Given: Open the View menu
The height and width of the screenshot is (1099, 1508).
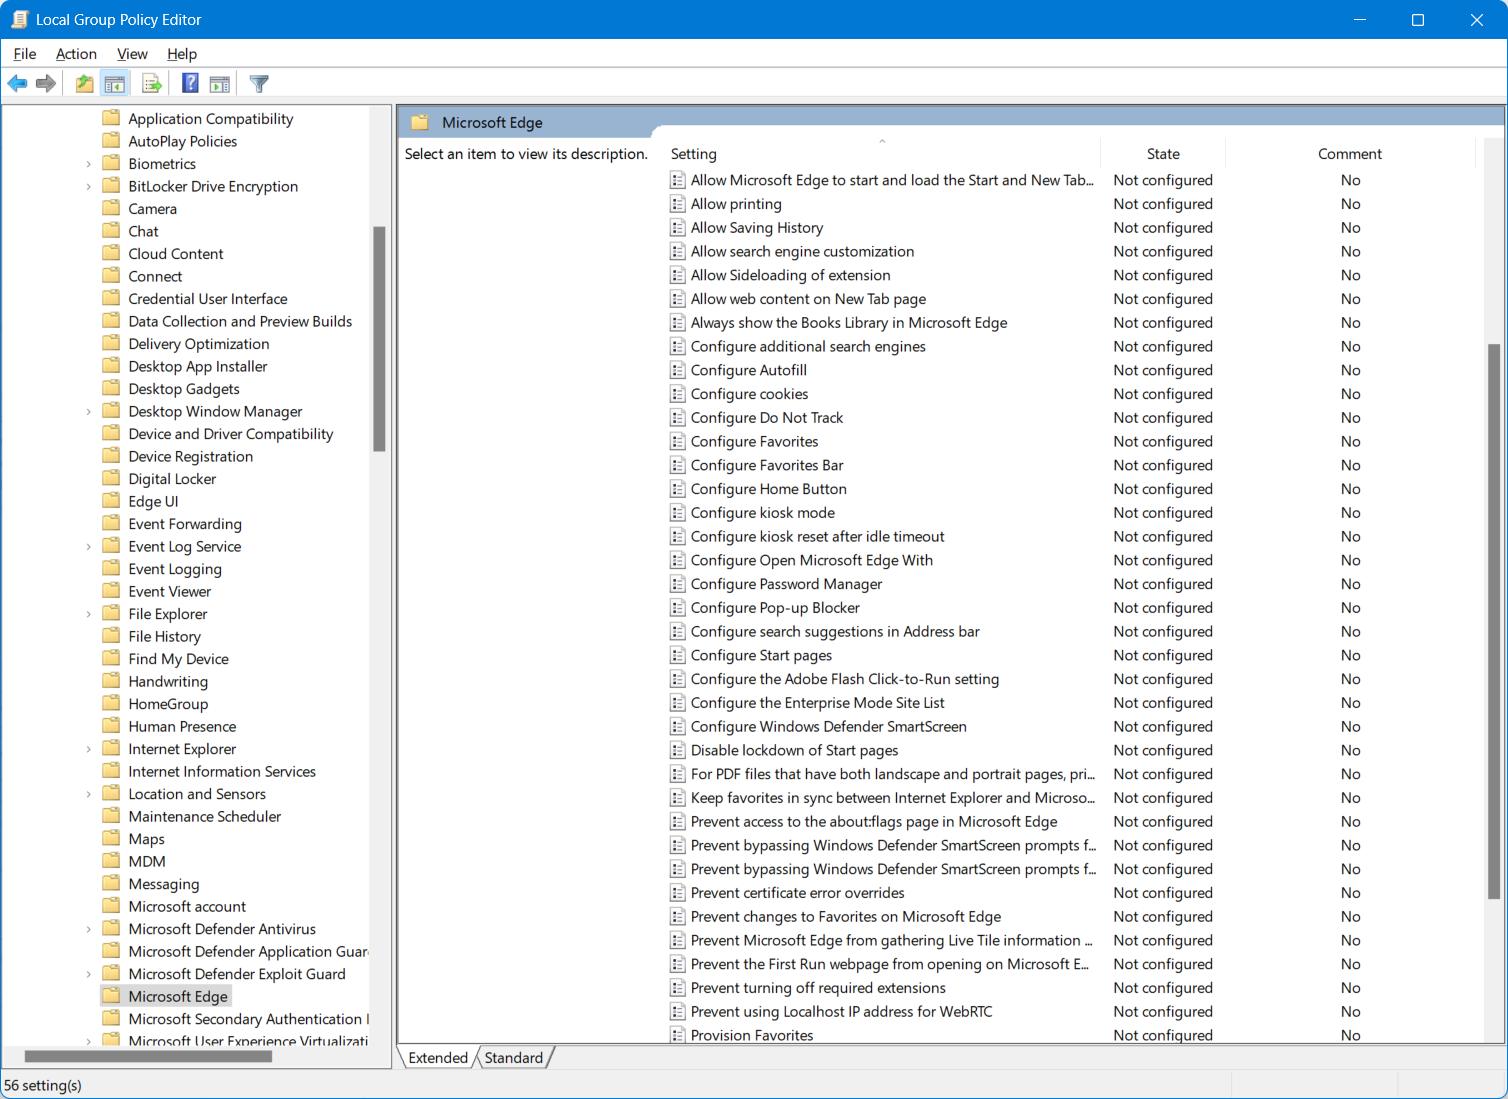Looking at the screenshot, I should (132, 54).
